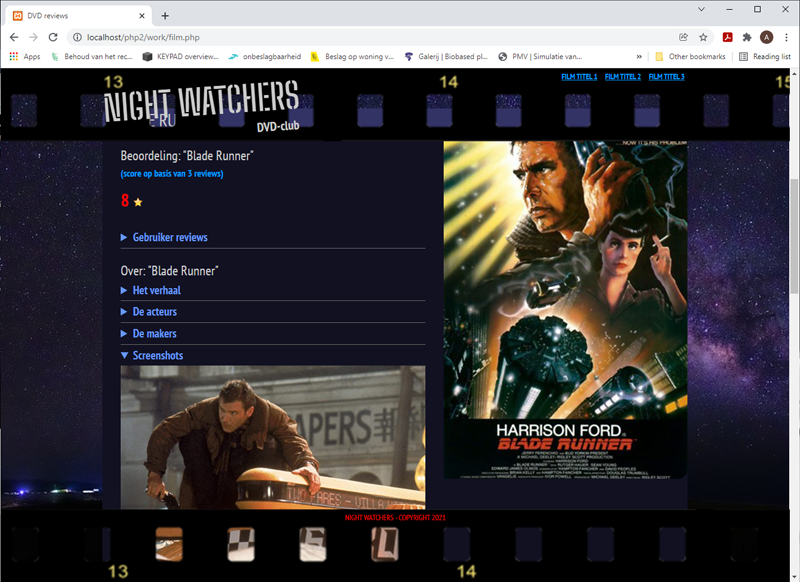Click the fourth thumbnail in footer filmstrip
The image size is (800, 582).
coord(385,544)
